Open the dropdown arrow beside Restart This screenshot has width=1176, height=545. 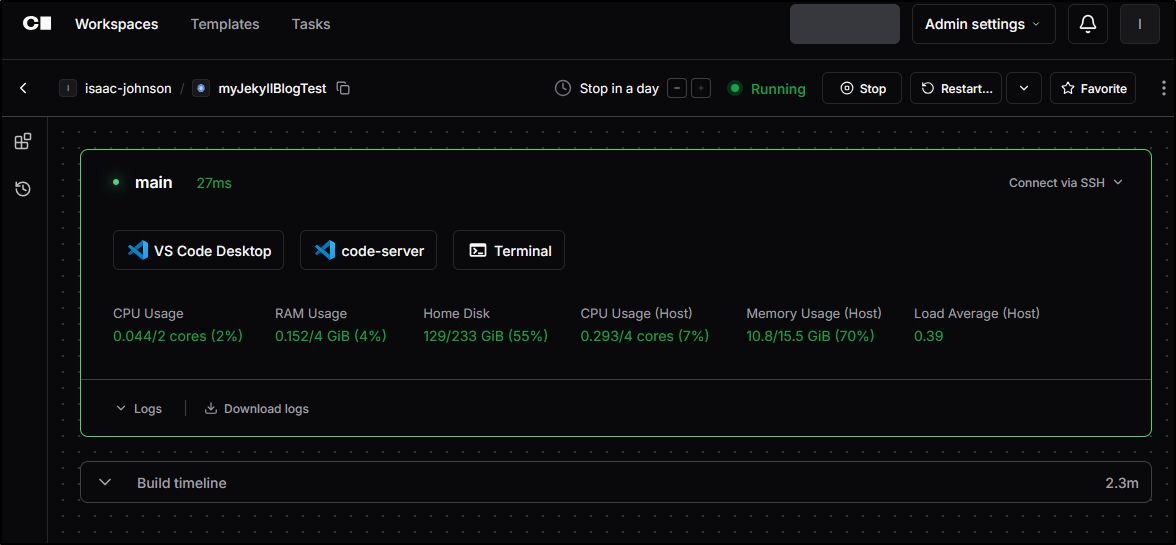pyautogui.click(x=1023, y=88)
